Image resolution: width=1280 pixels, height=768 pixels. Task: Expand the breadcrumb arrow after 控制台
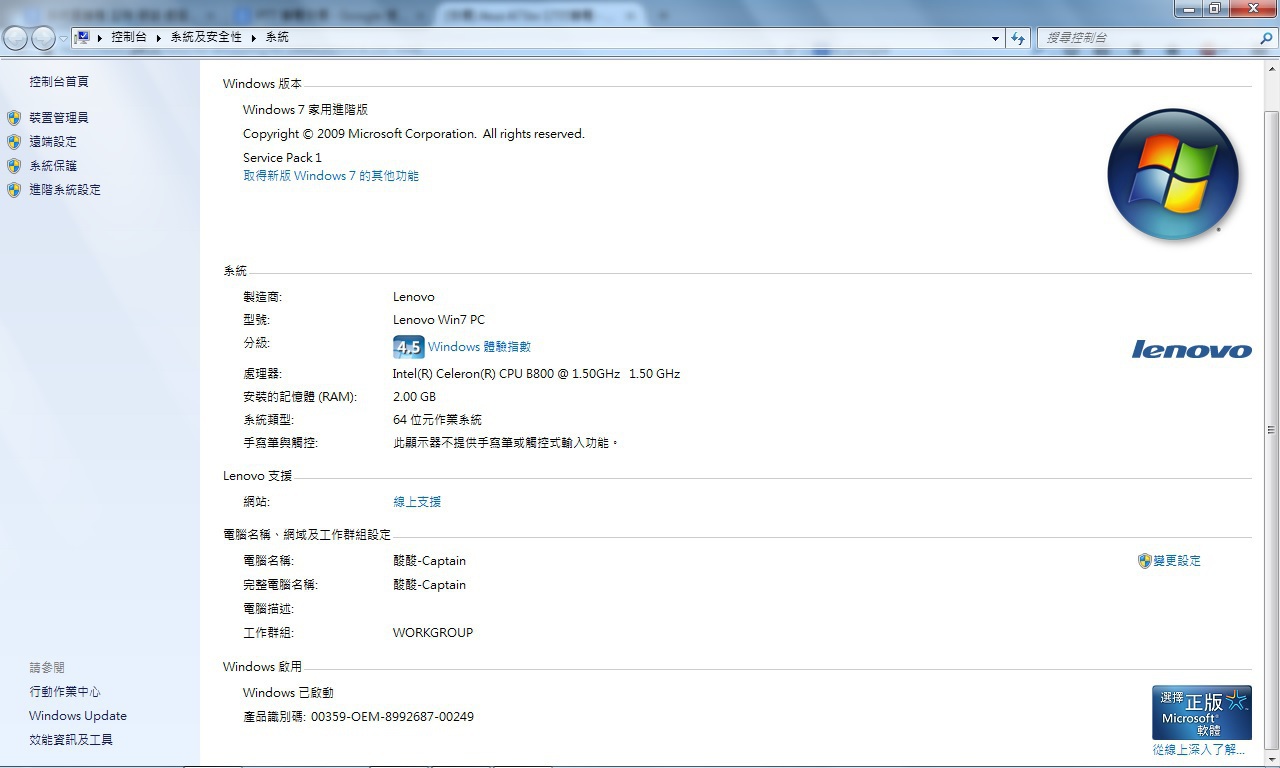pos(158,37)
